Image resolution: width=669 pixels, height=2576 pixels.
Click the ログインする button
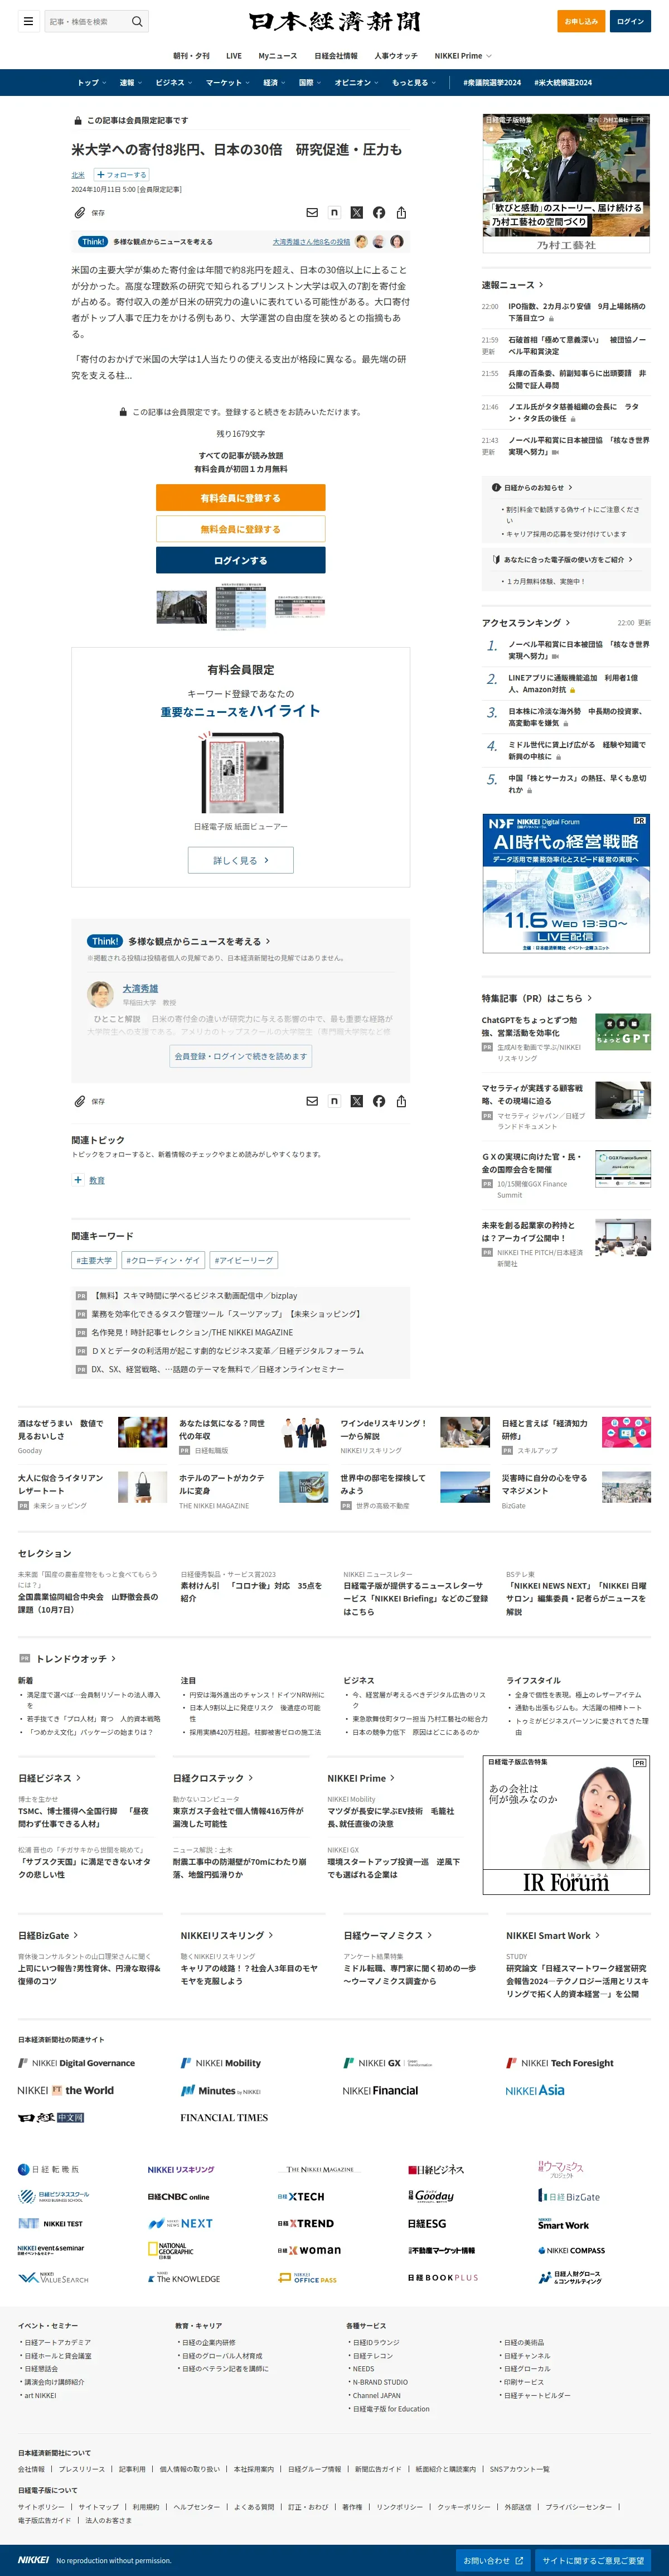click(x=241, y=560)
